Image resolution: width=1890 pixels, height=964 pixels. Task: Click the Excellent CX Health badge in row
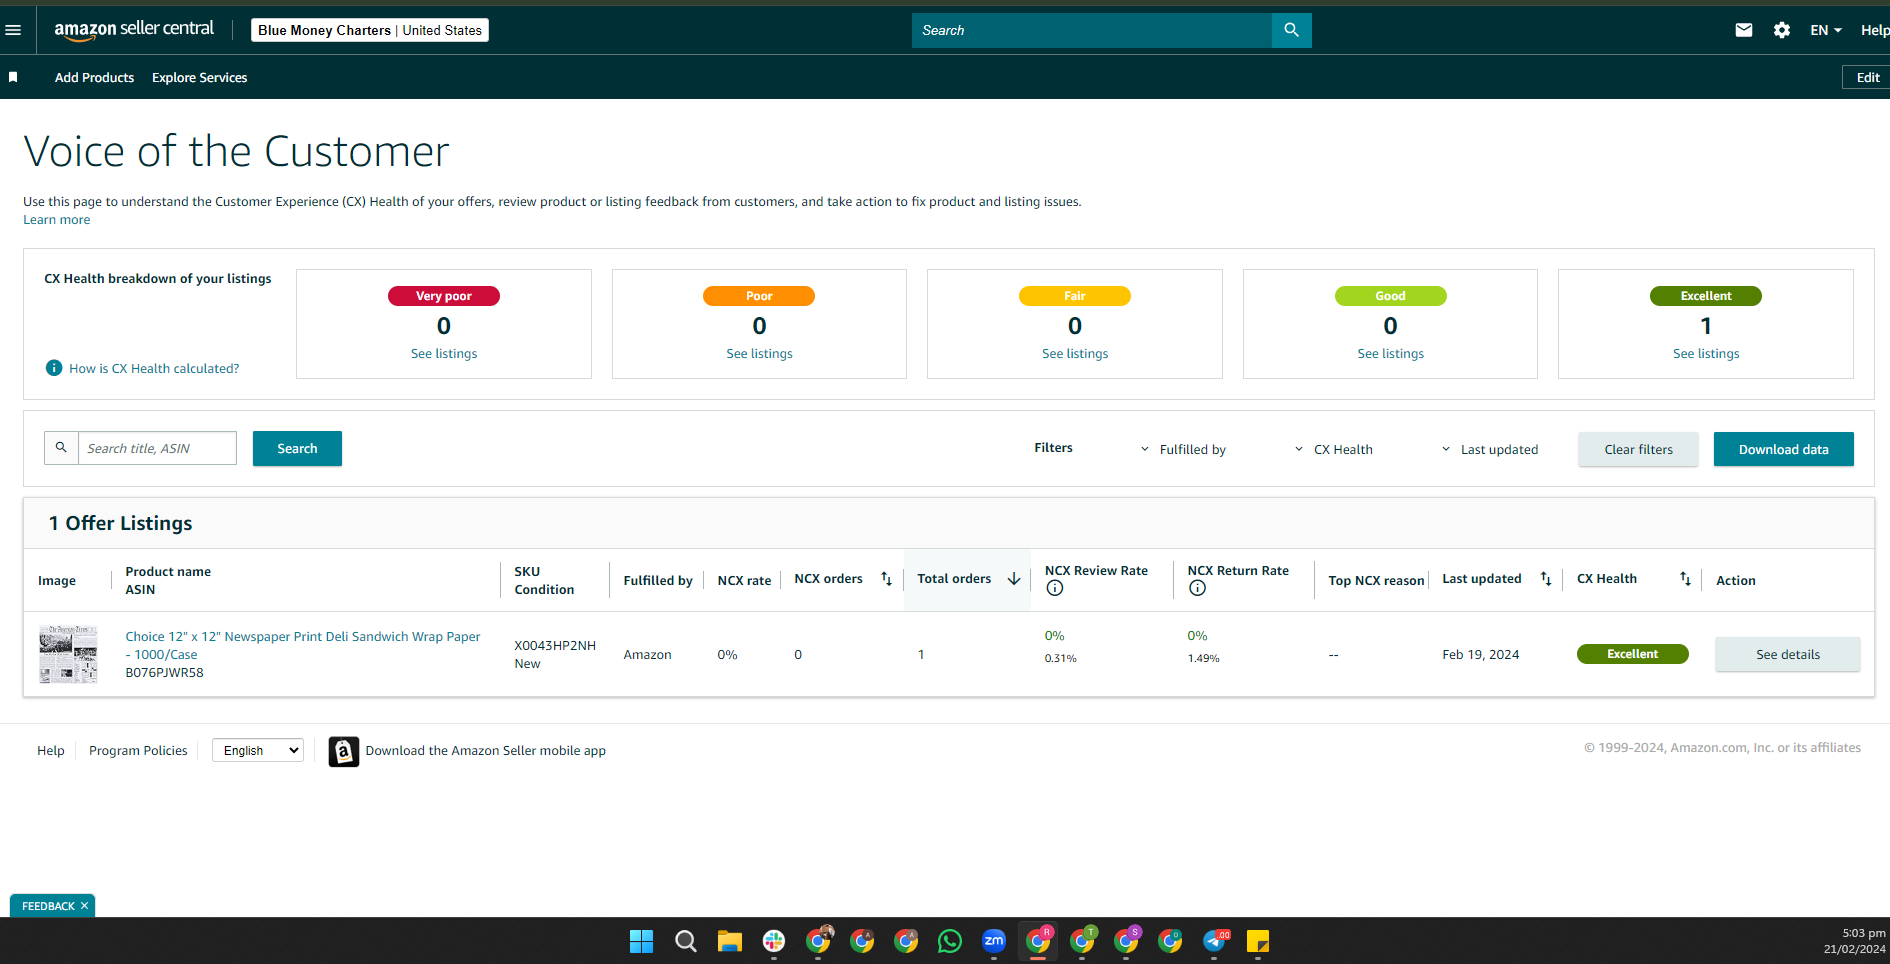[x=1632, y=654]
